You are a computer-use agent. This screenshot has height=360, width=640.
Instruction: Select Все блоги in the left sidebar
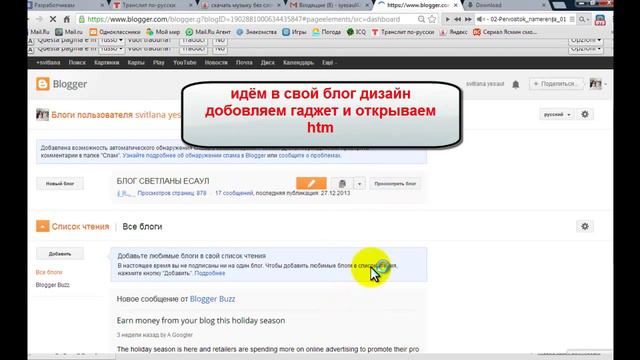pos(49,272)
